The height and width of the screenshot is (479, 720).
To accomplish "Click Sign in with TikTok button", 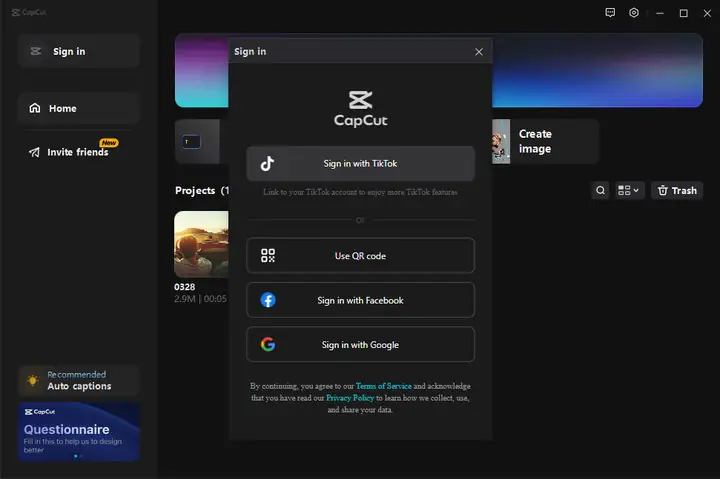I will coord(360,164).
